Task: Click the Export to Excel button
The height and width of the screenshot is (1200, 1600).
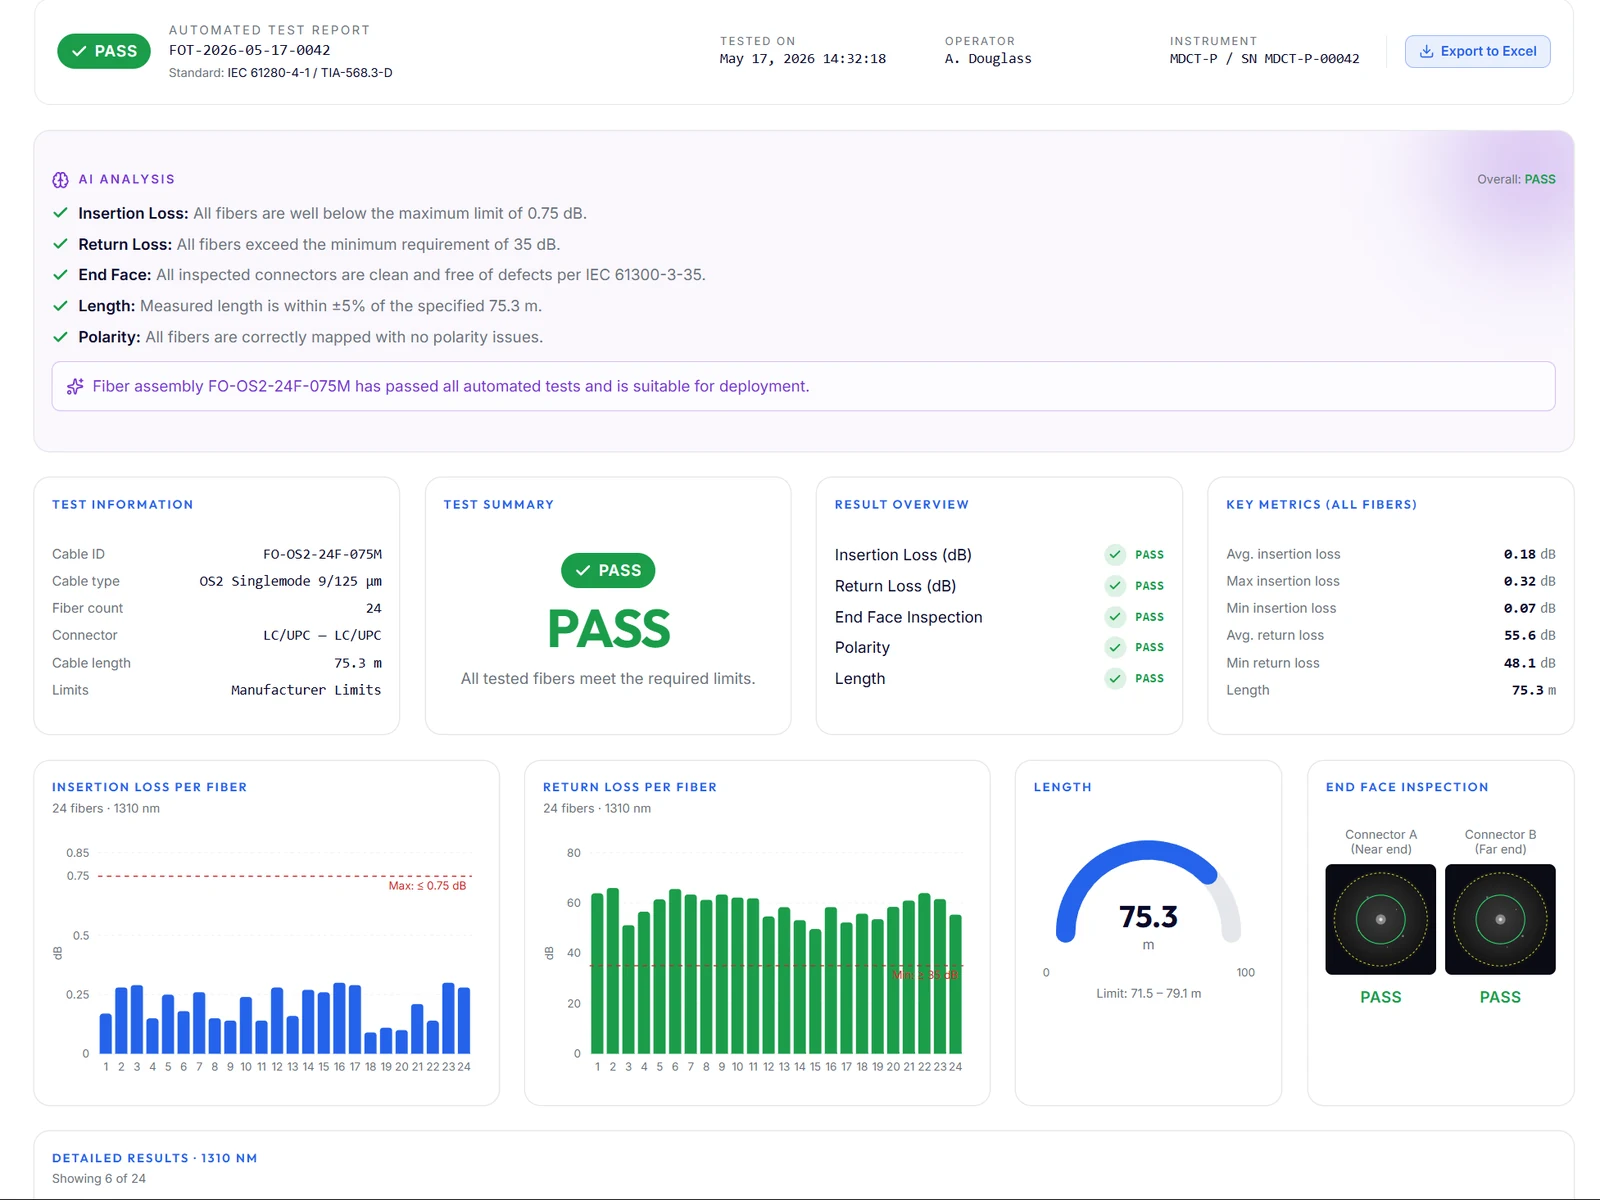Action: 1477,51
